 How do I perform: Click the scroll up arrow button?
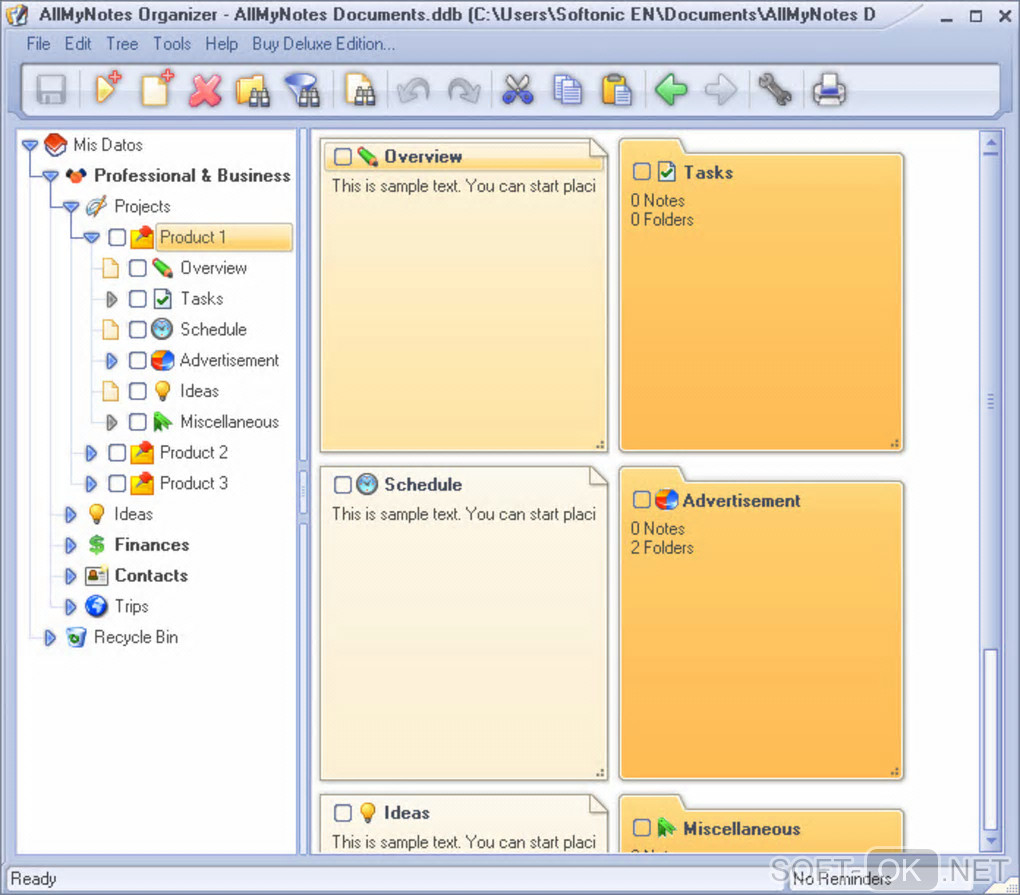point(990,144)
